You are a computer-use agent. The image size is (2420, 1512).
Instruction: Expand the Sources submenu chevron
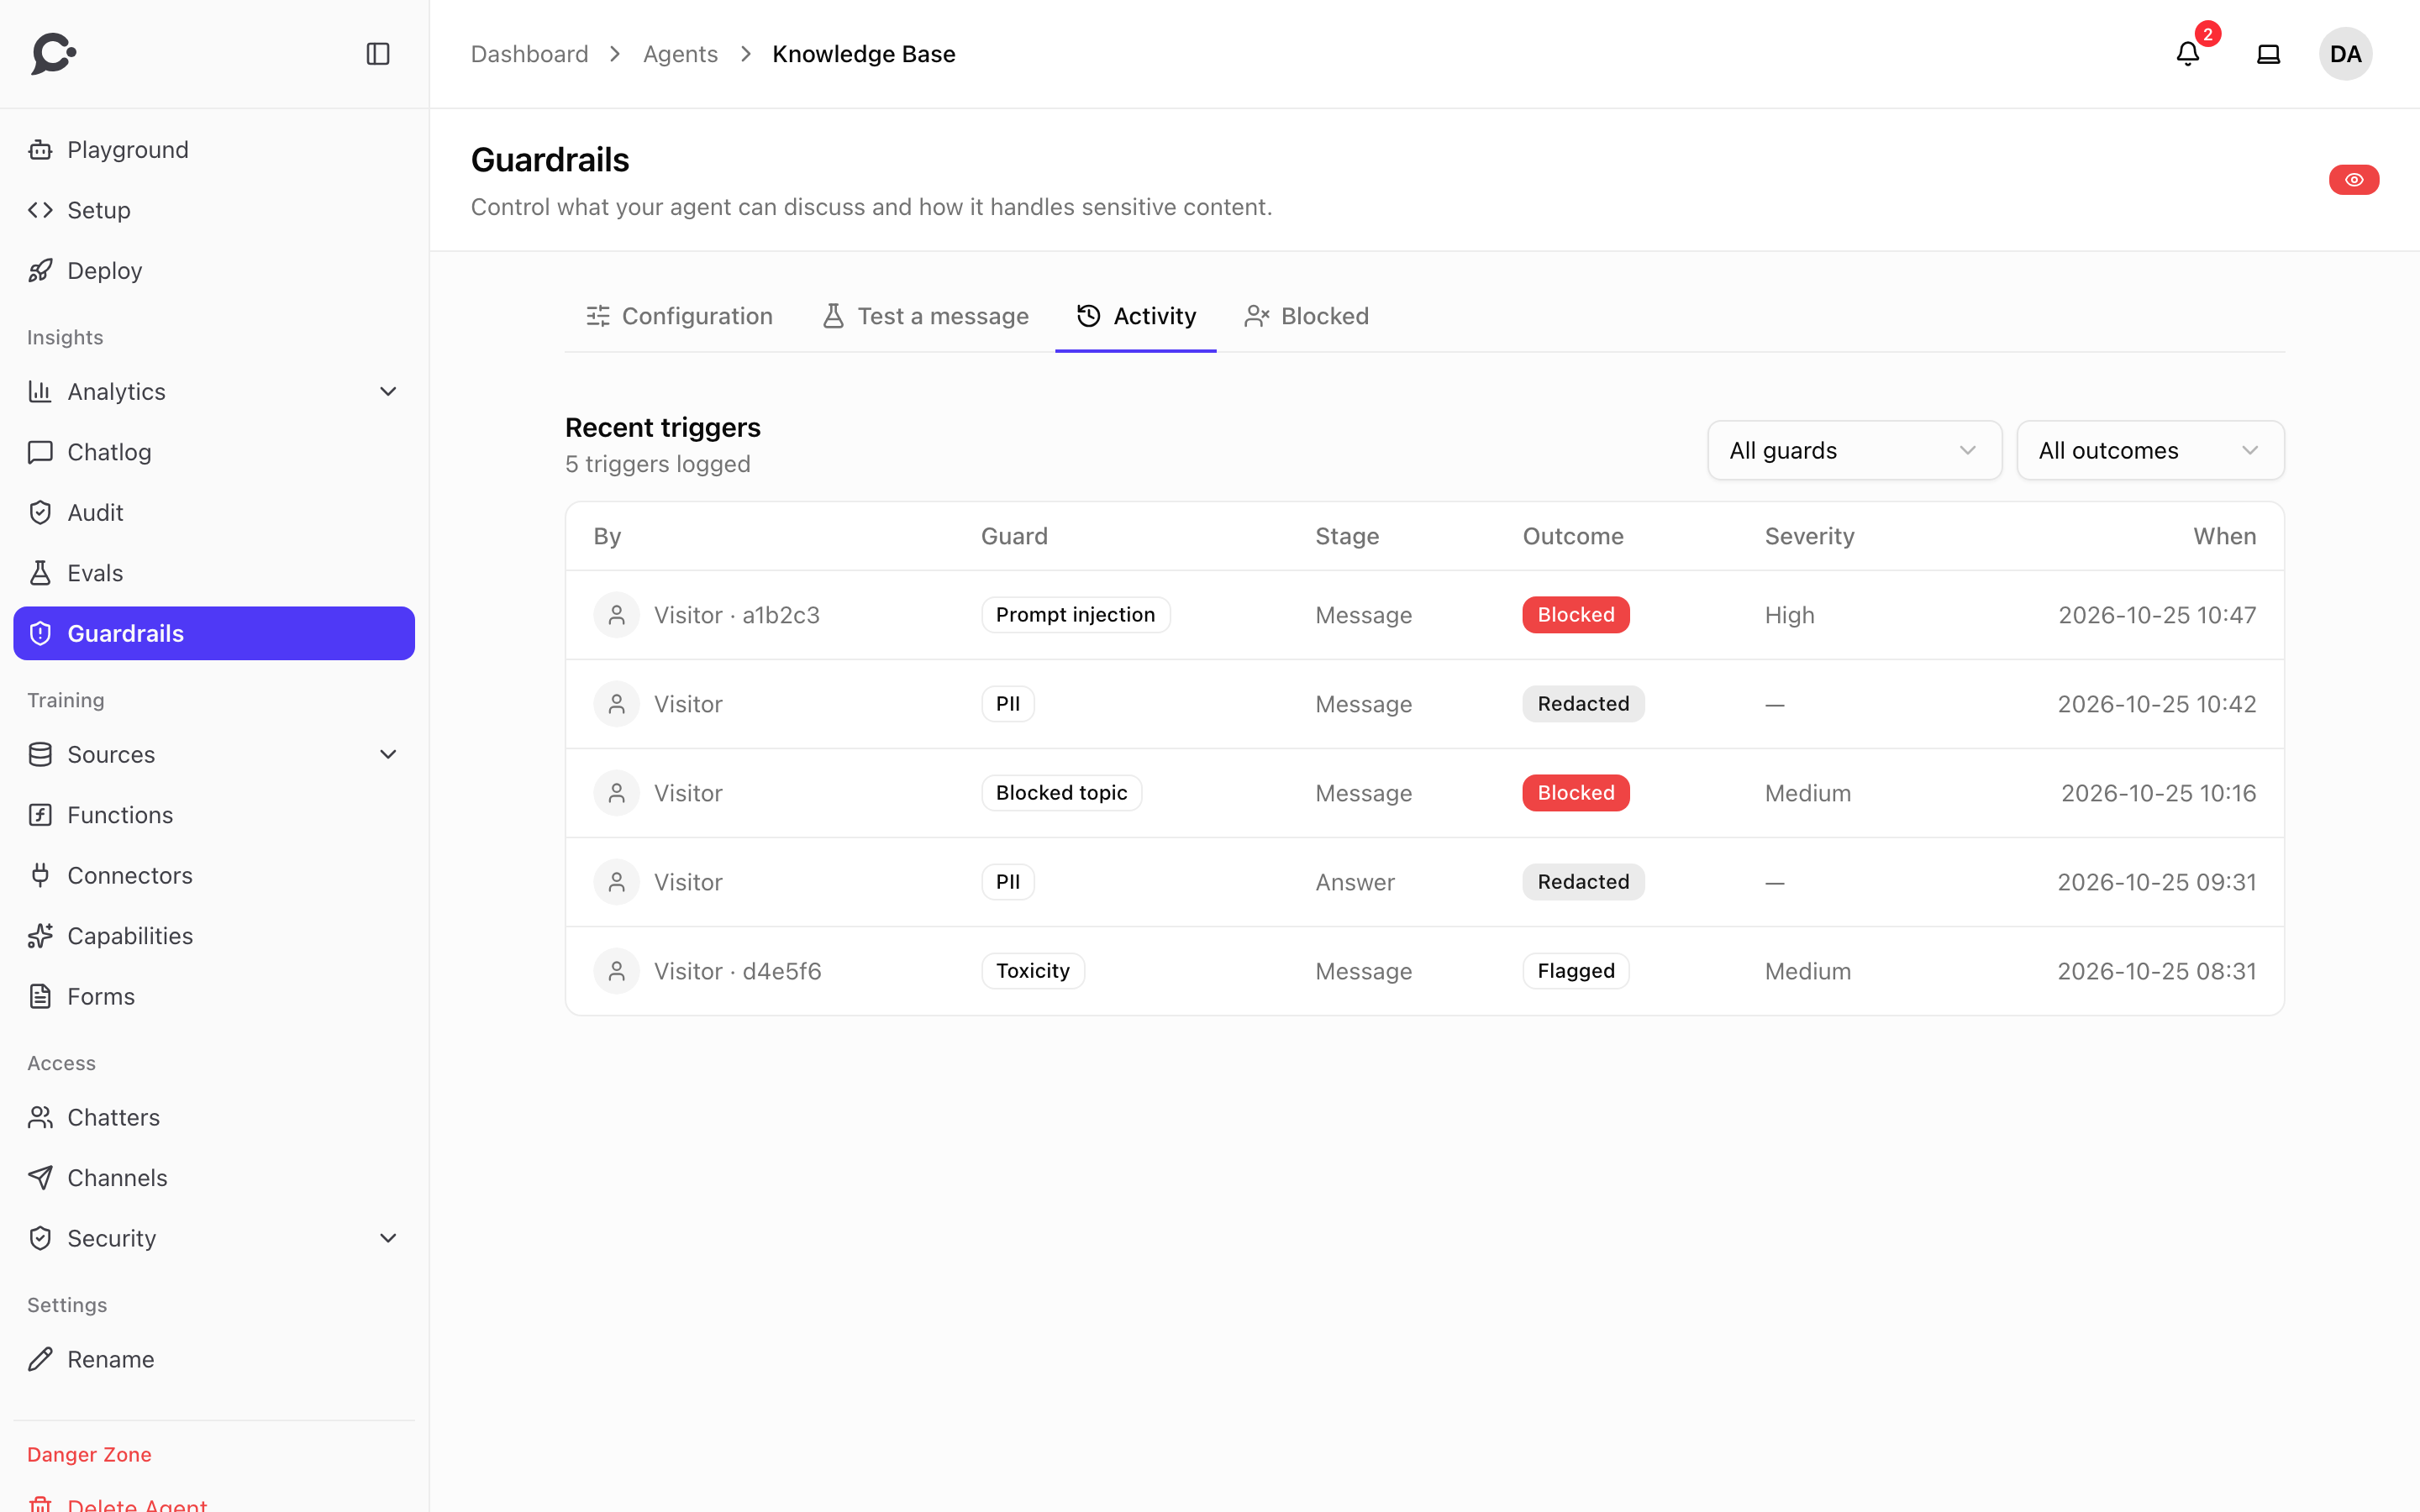pos(388,754)
